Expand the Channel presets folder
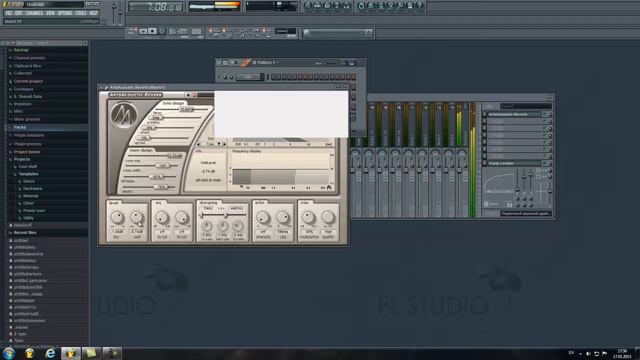640x360 pixels. (x=29, y=58)
